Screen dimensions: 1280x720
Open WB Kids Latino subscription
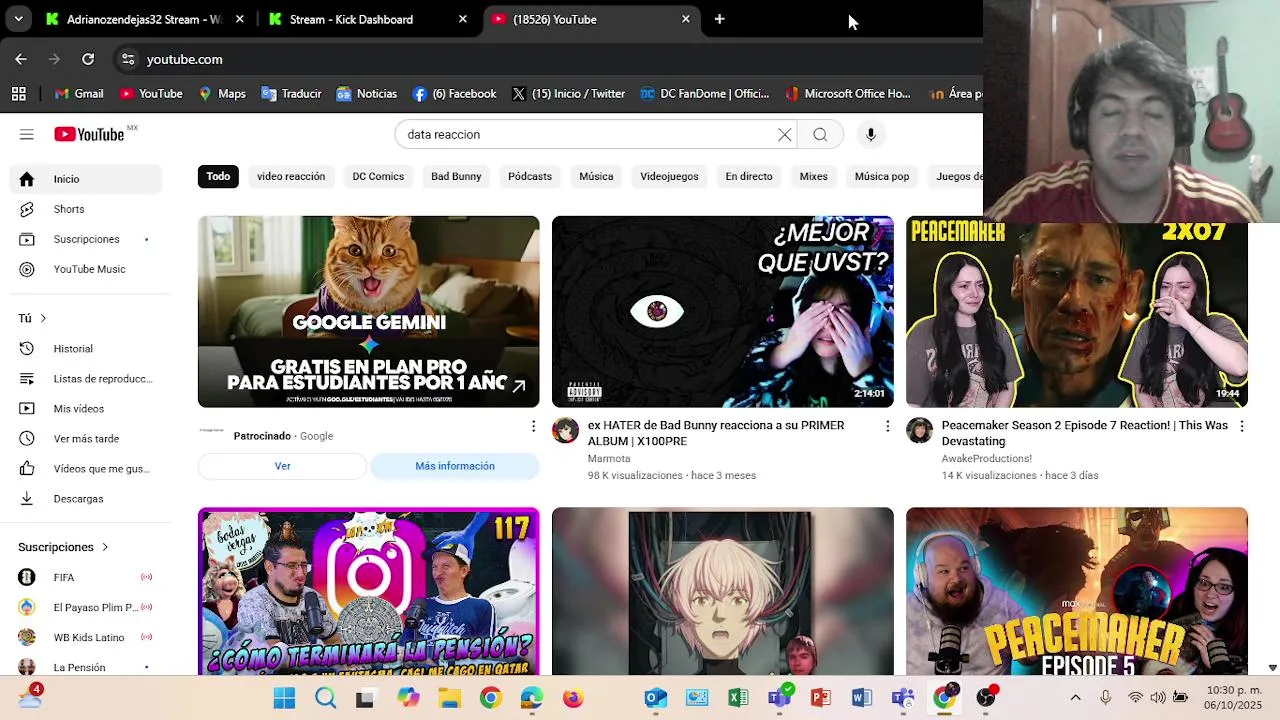(x=85, y=637)
